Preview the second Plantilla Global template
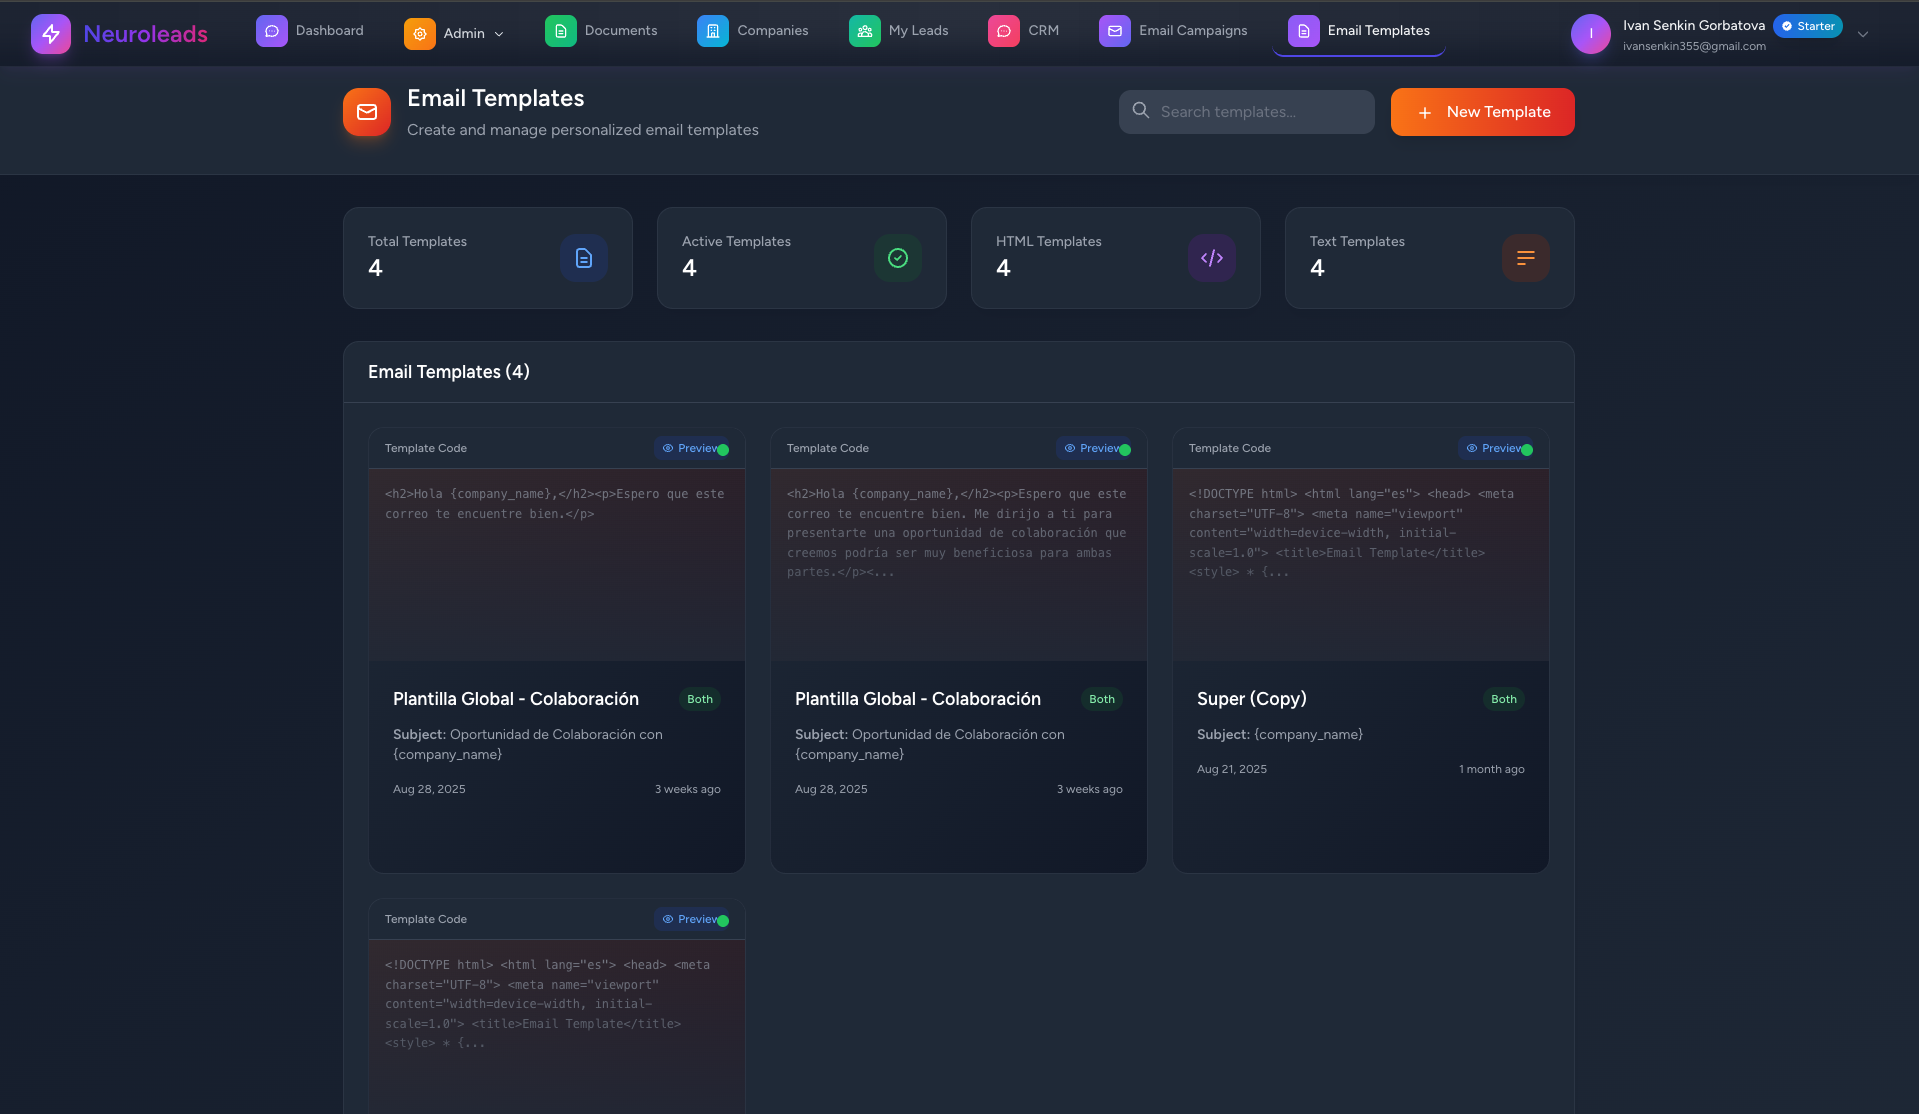The height and width of the screenshot is (1114, 1919). coord(1092,448)
